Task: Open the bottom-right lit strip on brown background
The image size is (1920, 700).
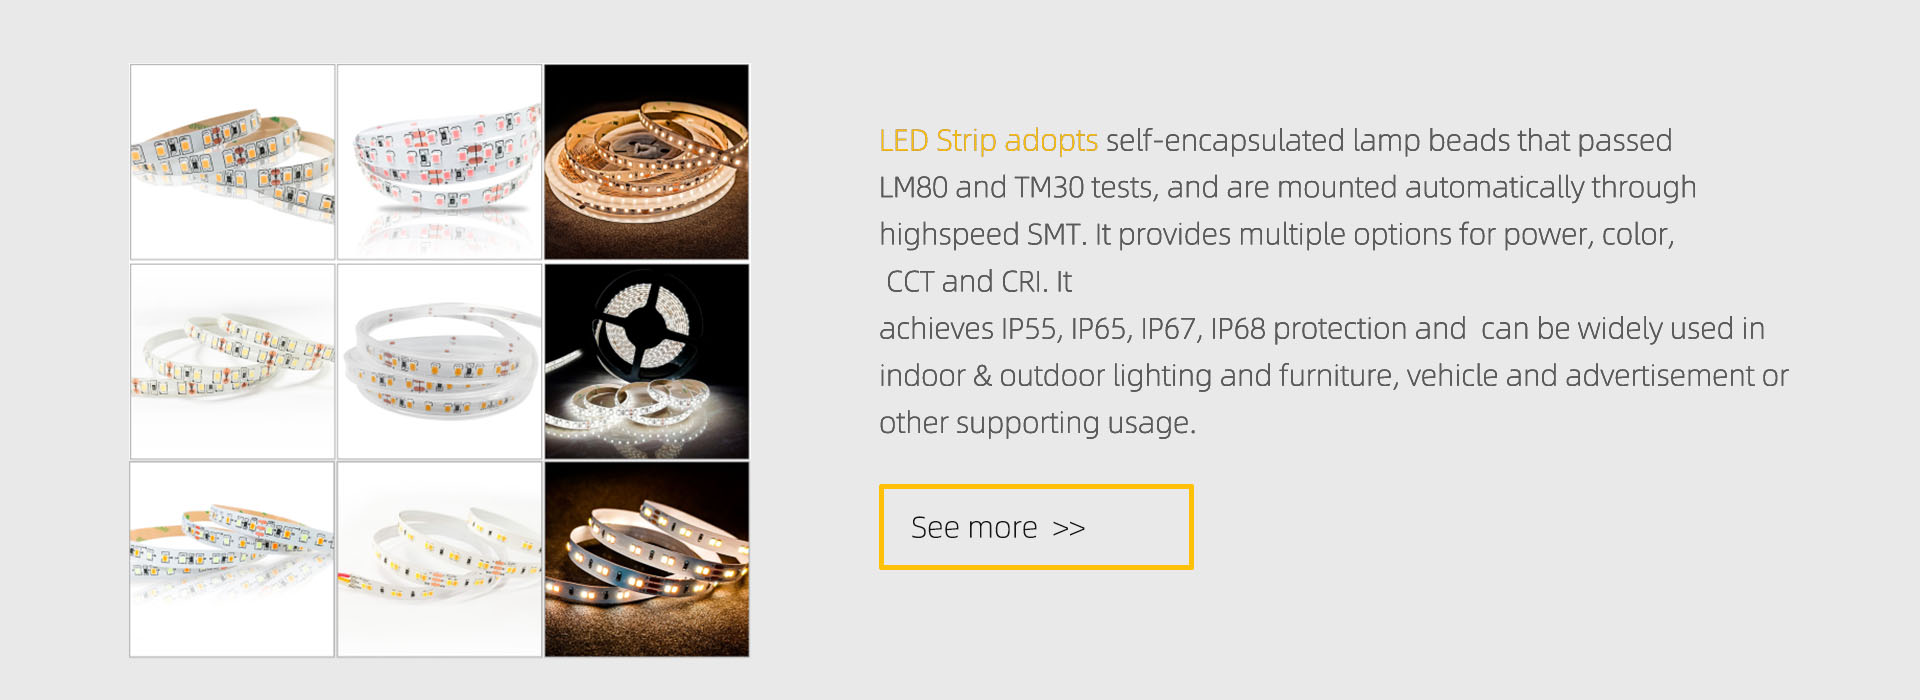Action: (647, 559)
